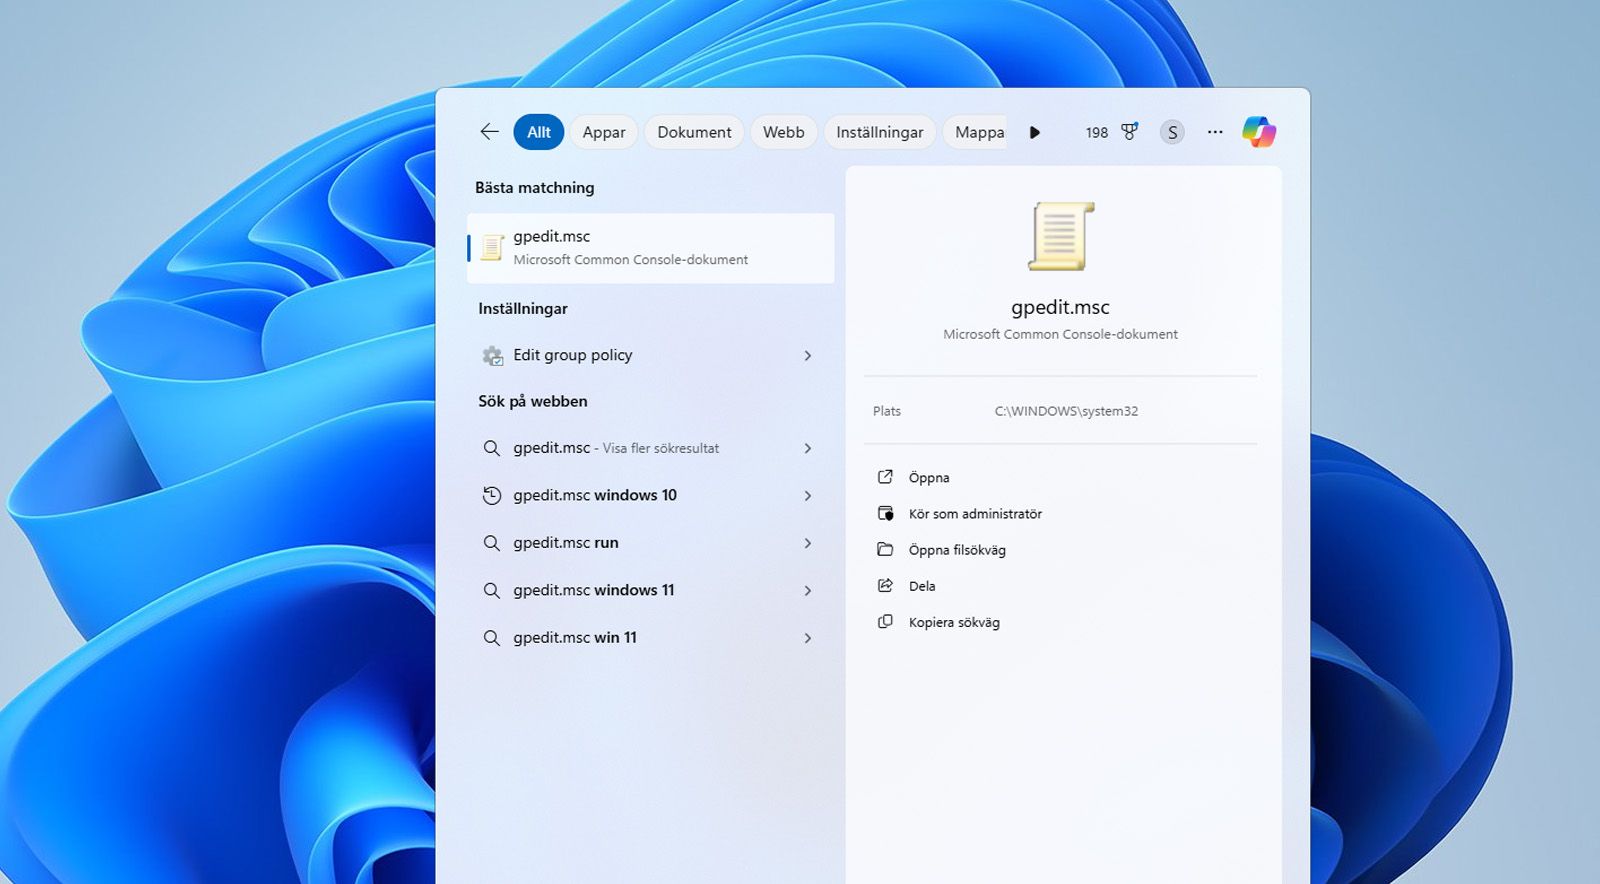Switch to the Mappa filter tab

click(976, 132)
